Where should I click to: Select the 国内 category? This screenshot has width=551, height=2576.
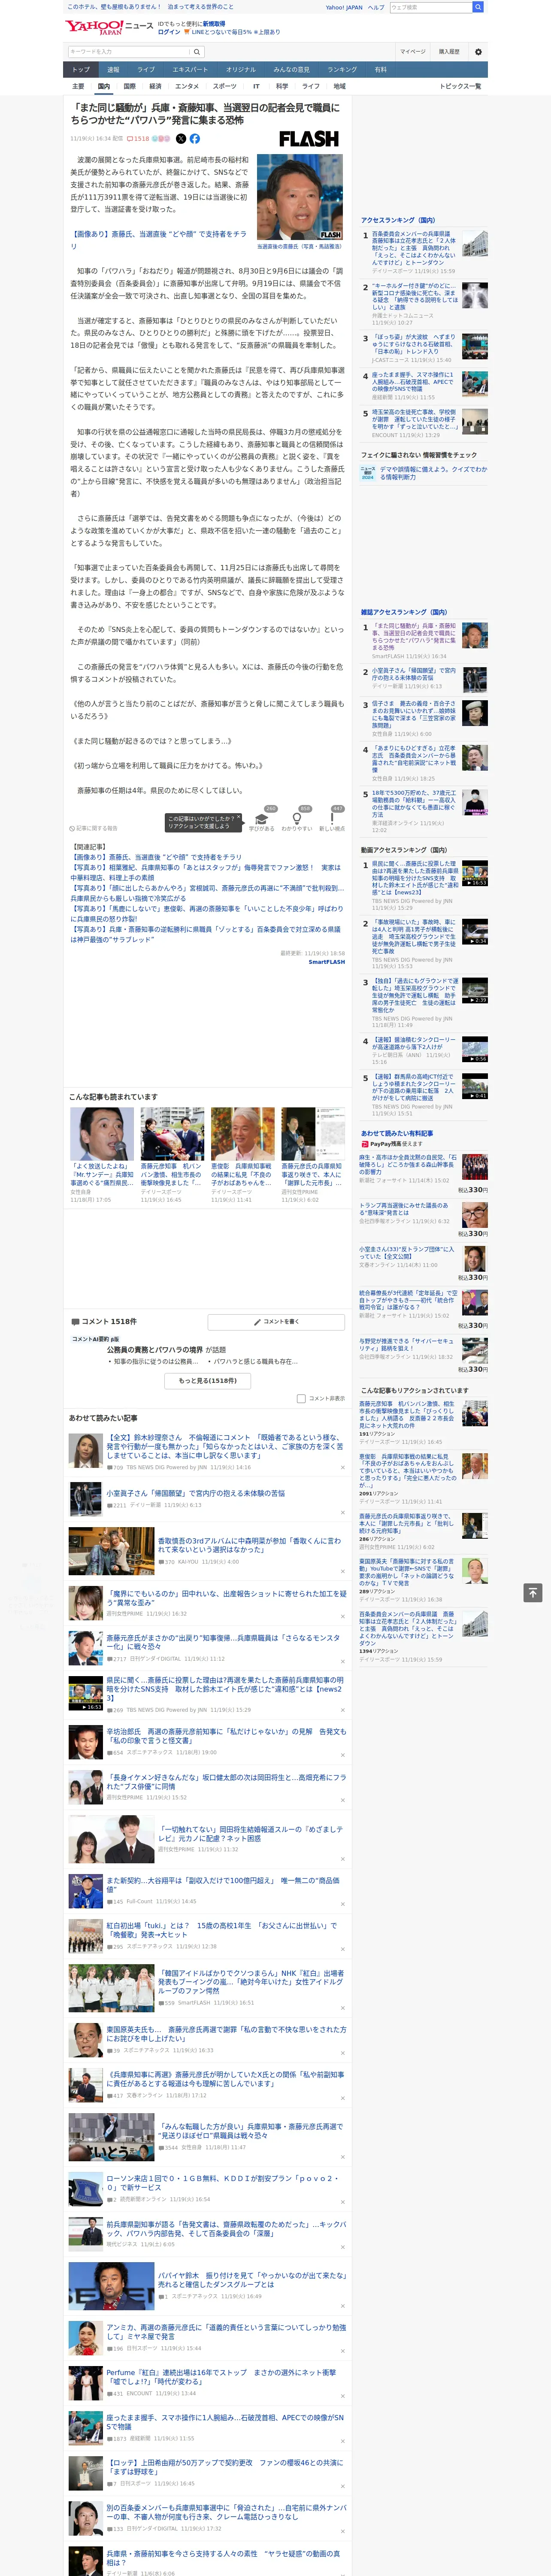point(104,86)
